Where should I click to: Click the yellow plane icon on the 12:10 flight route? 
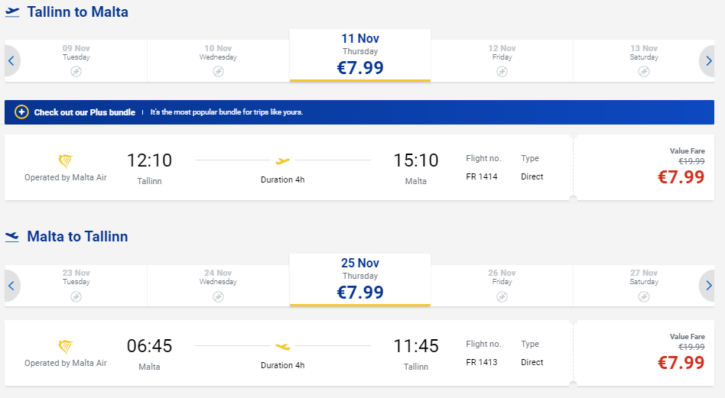click(283, 160)
